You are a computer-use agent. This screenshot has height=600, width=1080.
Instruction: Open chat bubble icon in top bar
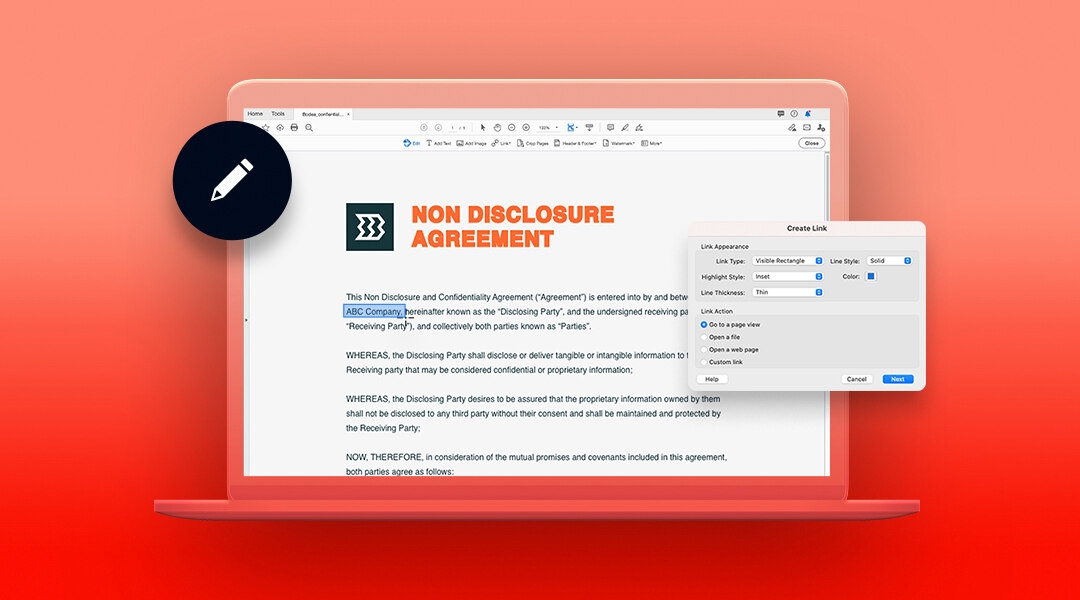click(x=780, y=114)
